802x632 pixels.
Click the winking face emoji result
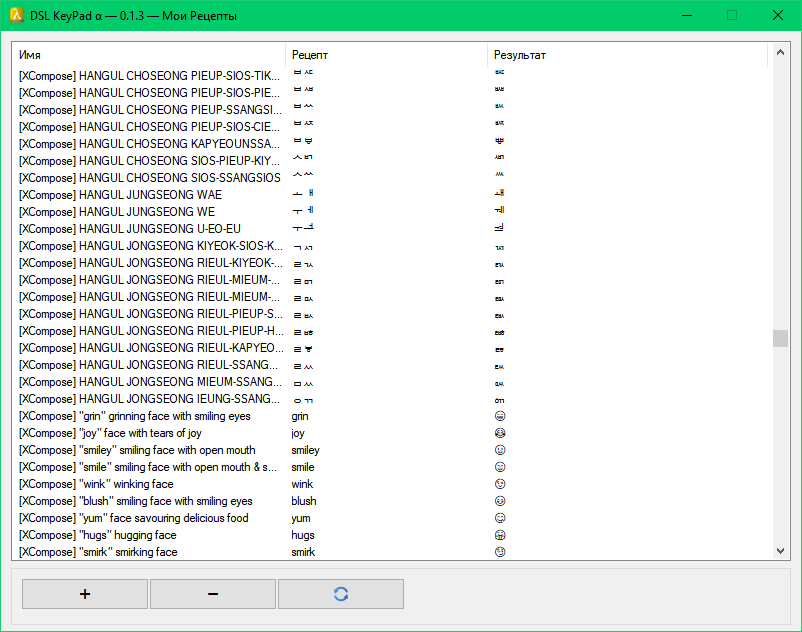coord(500,484)
